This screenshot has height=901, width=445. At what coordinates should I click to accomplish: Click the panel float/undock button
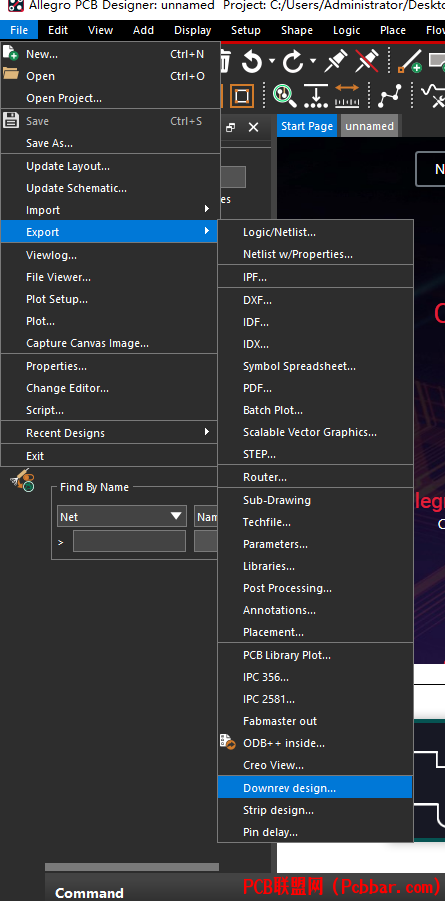tap(231, 127)
